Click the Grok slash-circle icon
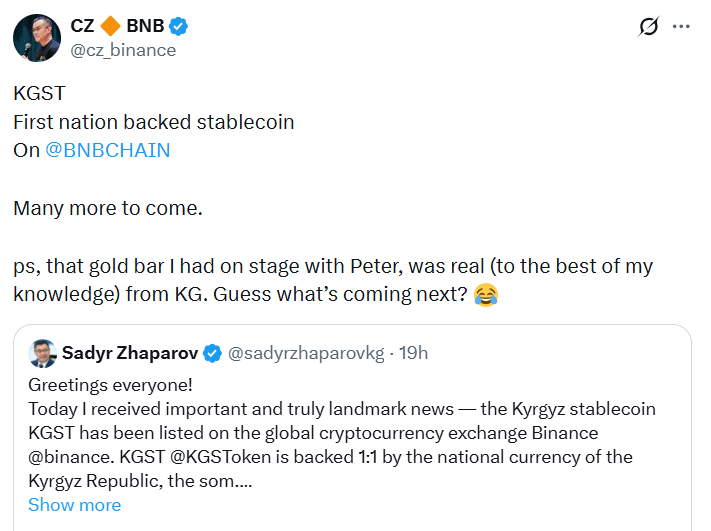Screen dimensions: 711x531 click(x=647, y=27)
